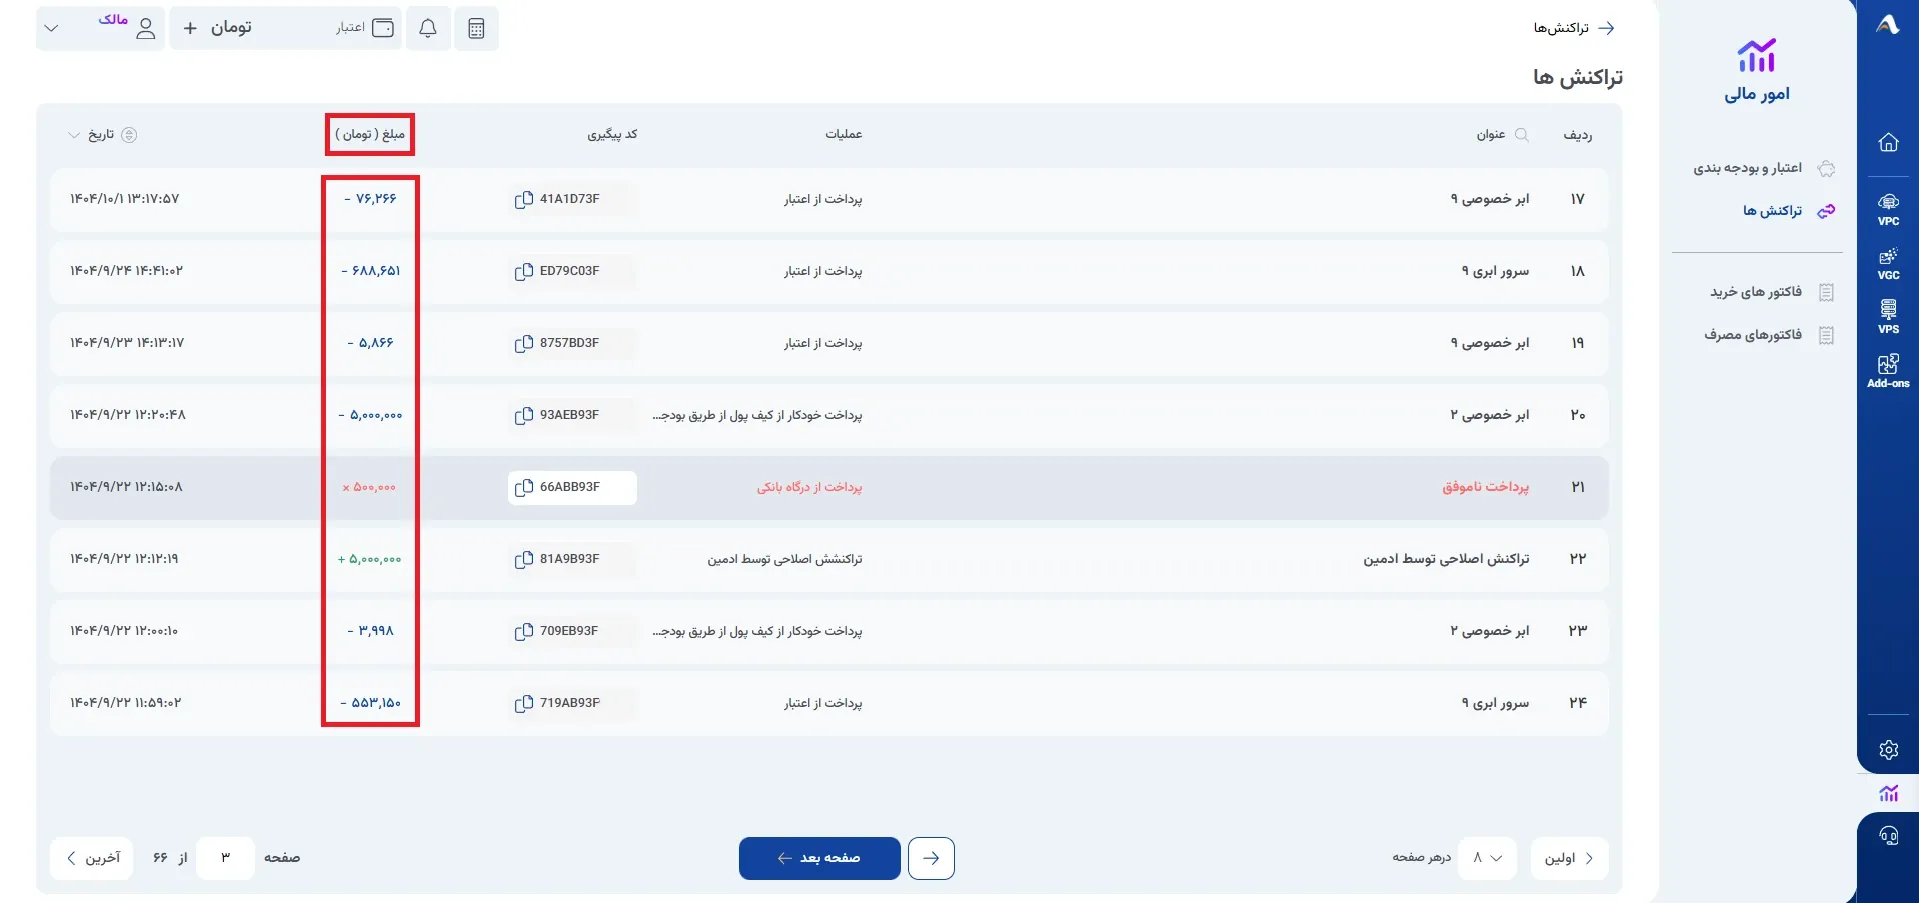Select the پرداخت ناموفق row title

click(1485, 487)
